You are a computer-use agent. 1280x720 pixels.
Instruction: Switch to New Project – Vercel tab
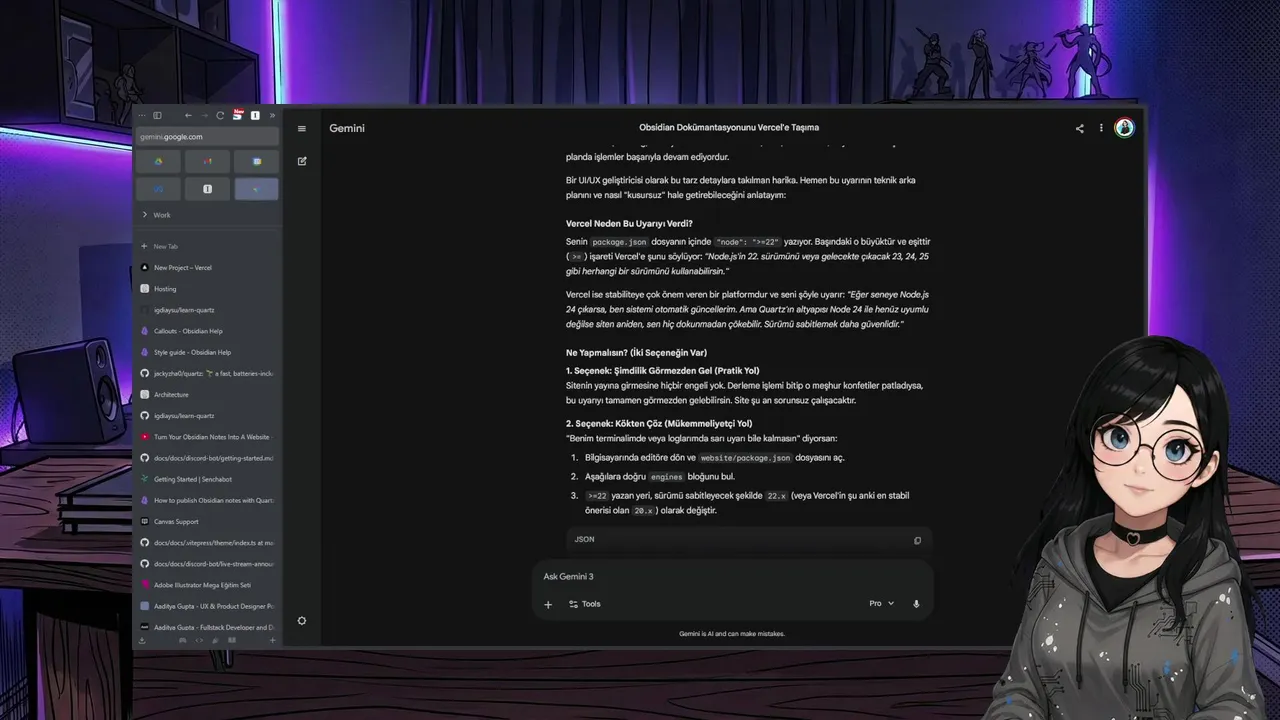[208, 267]
